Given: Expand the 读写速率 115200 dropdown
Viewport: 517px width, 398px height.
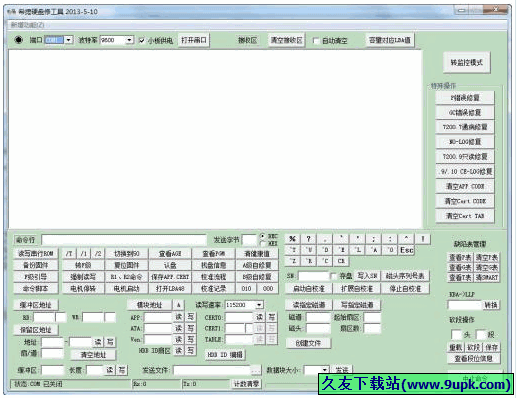Looking at the screenshot, I should click(259, 305).
